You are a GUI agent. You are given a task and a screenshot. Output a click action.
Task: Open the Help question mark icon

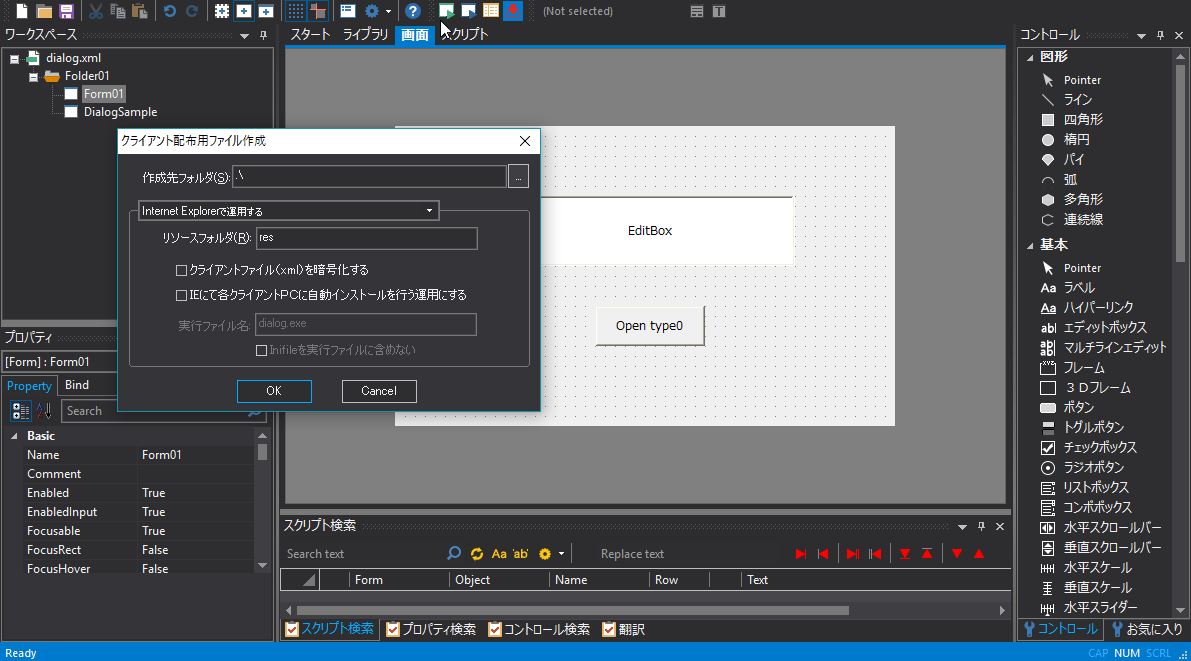pyautogui.click(x=412, y=11)
